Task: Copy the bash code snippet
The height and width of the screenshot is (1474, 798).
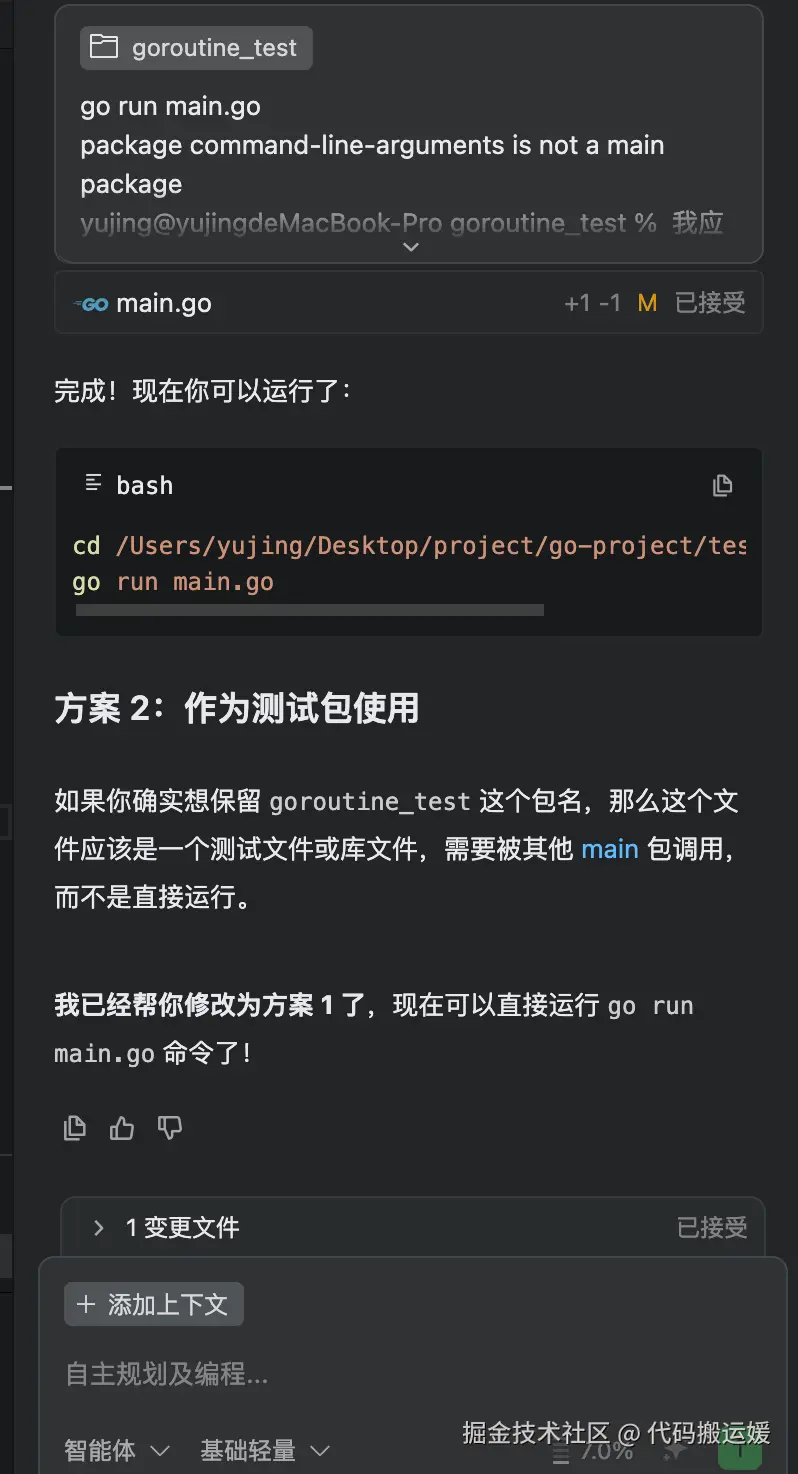Action: [x=722, y=485]
